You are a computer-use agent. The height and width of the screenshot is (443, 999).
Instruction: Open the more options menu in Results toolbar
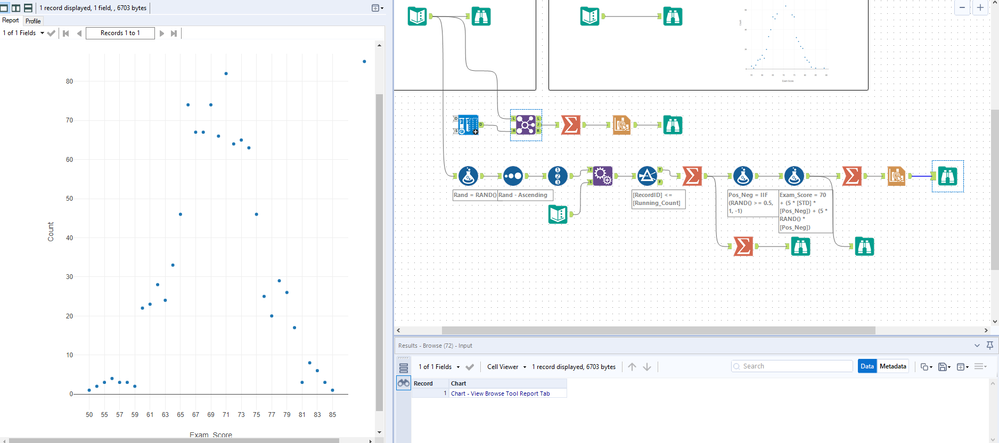click(x=981, y=367)
